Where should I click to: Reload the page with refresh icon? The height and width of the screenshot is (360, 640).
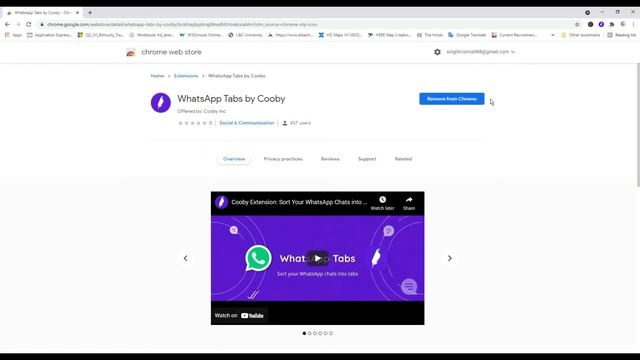coord(29,24)
